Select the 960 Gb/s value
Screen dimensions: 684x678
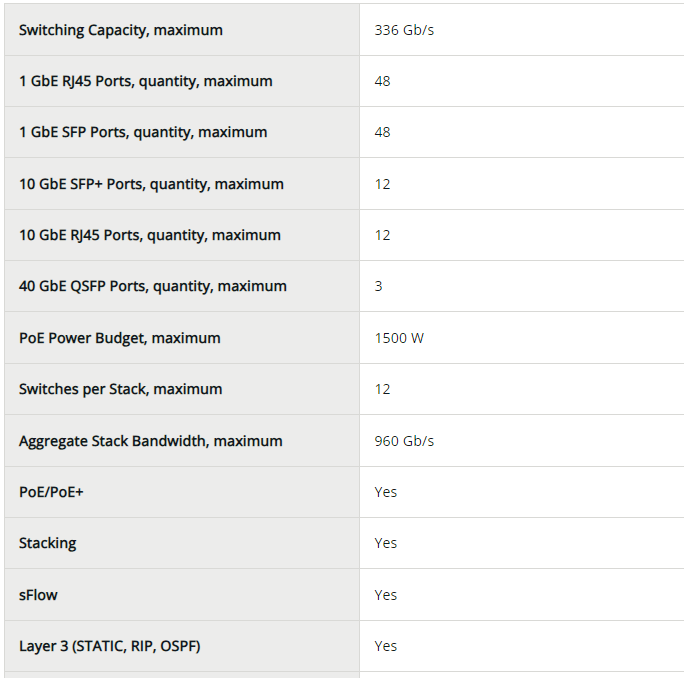coord(404,441)
